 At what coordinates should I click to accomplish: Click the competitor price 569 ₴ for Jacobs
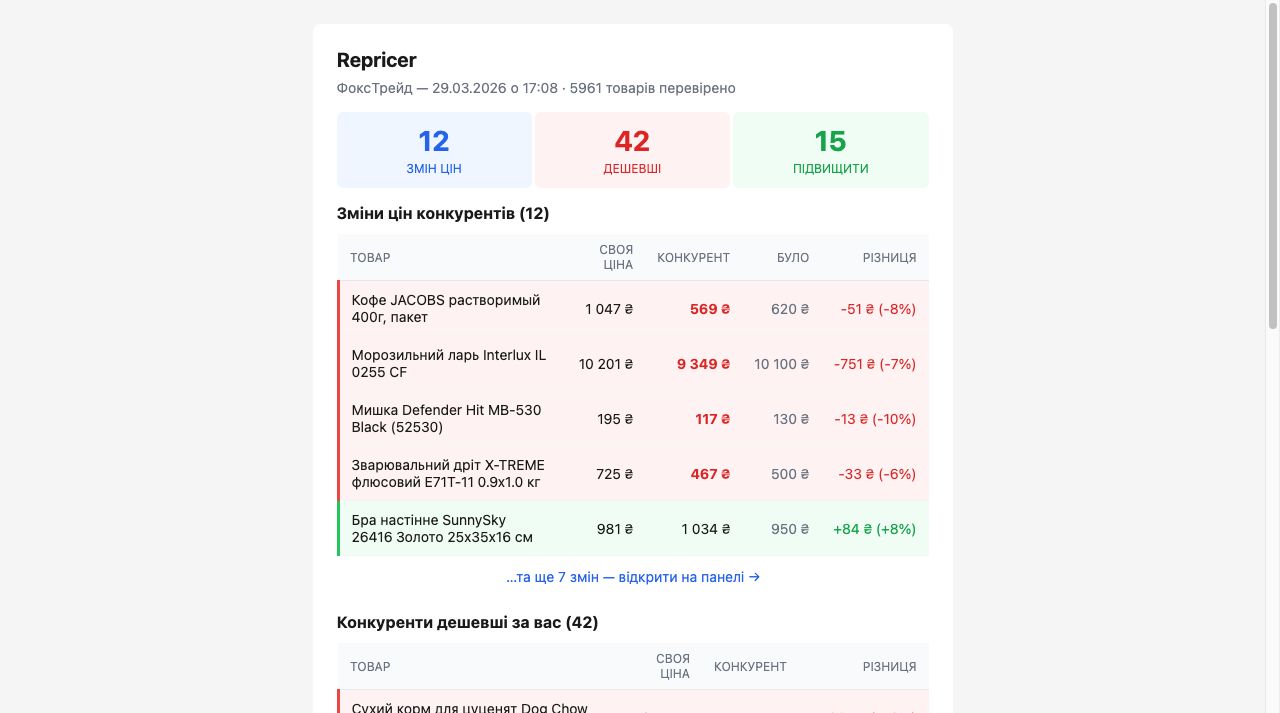709,308
